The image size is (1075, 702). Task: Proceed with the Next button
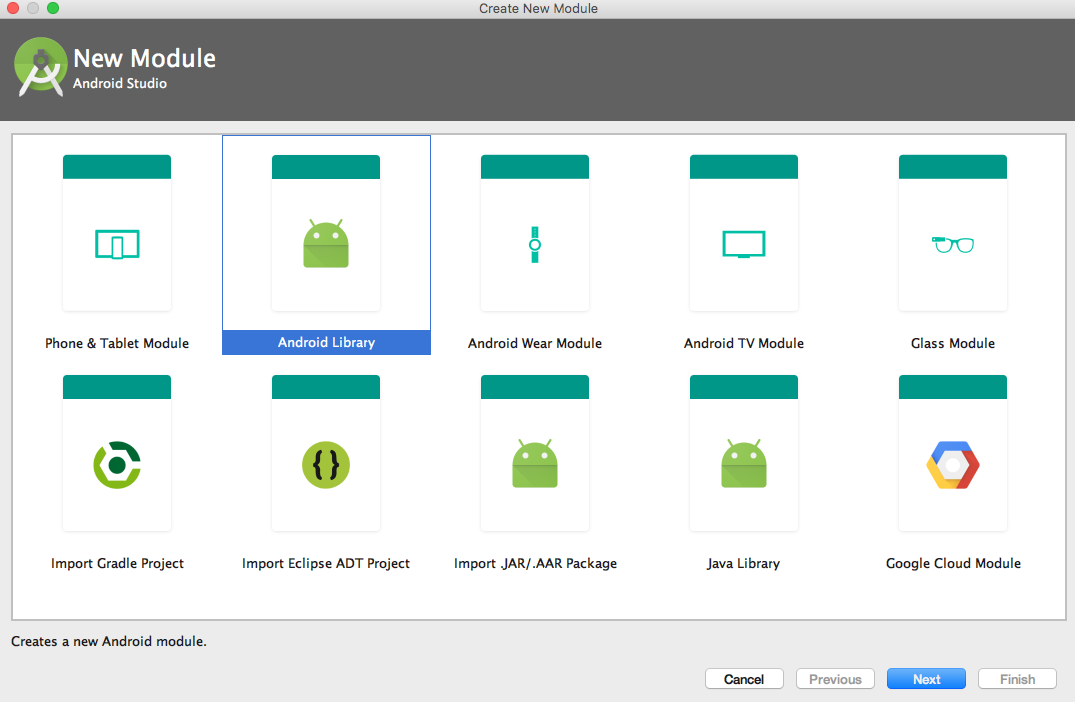tap(926, 679)
